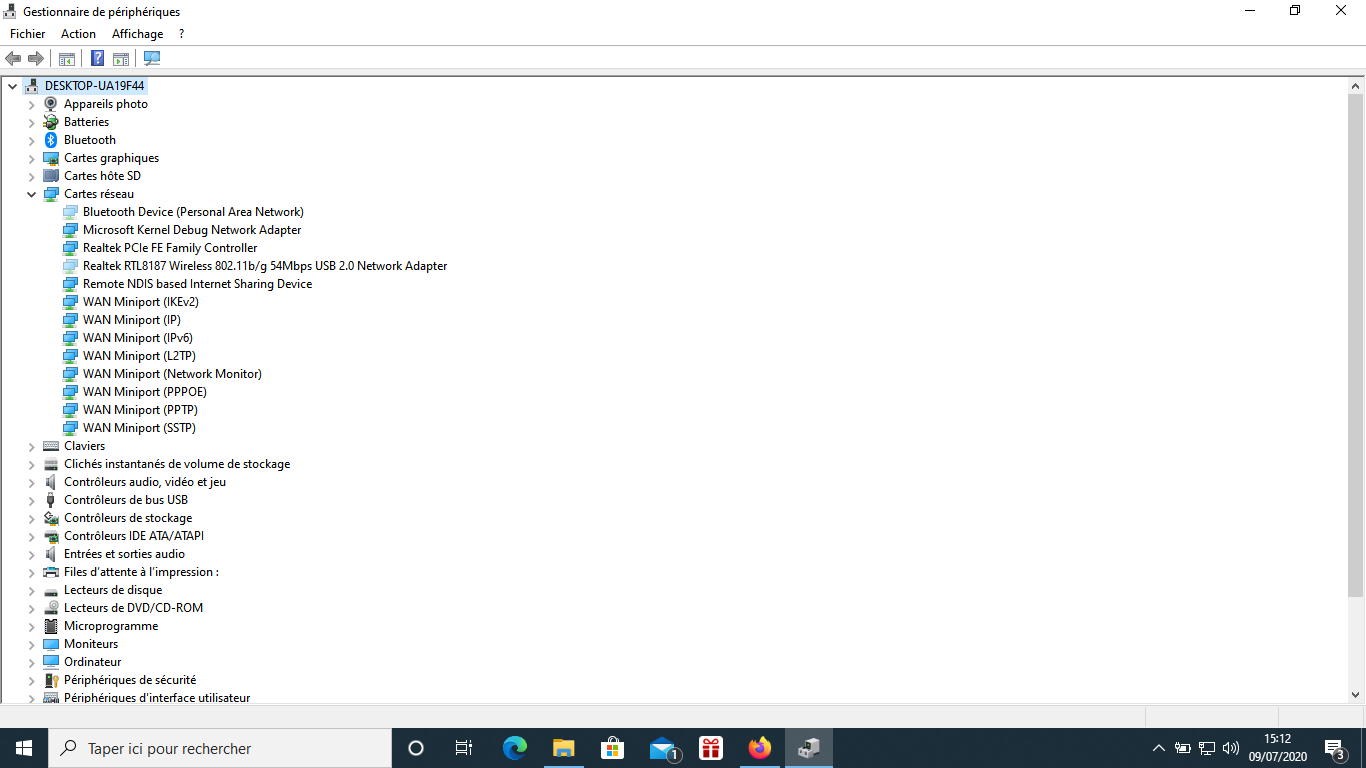This screenshot has height=768, width=1366.
Task: Open the Help toolbar icon
Action: coord(97,58)
